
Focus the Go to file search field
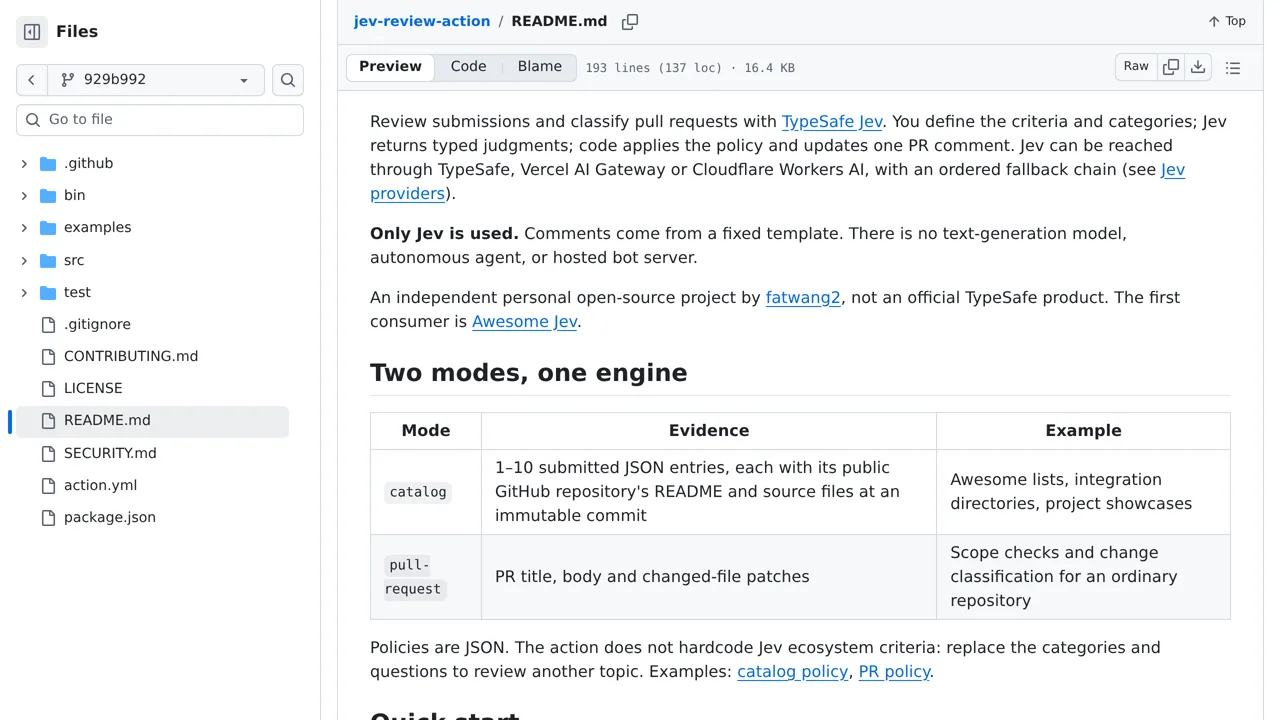(x=160, y=120)
